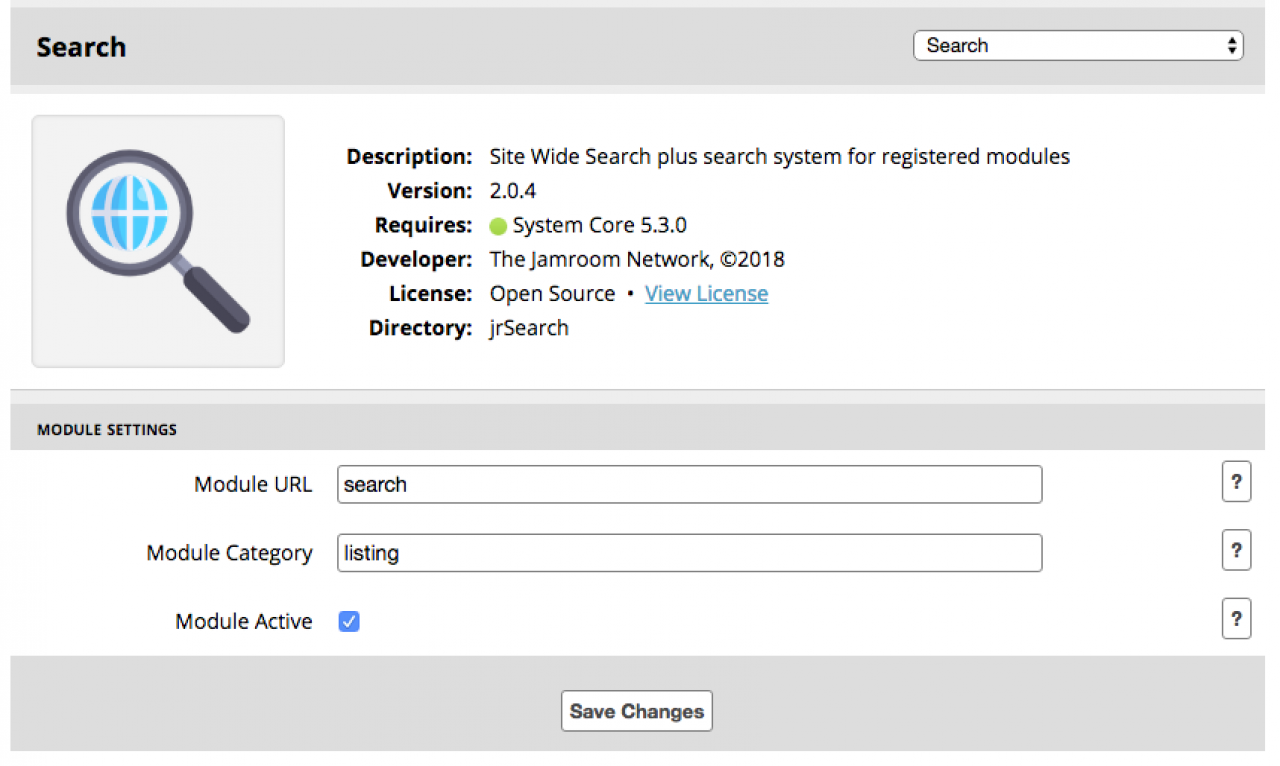Click the System Core 5.3.0 requirement text

(599, 226)
